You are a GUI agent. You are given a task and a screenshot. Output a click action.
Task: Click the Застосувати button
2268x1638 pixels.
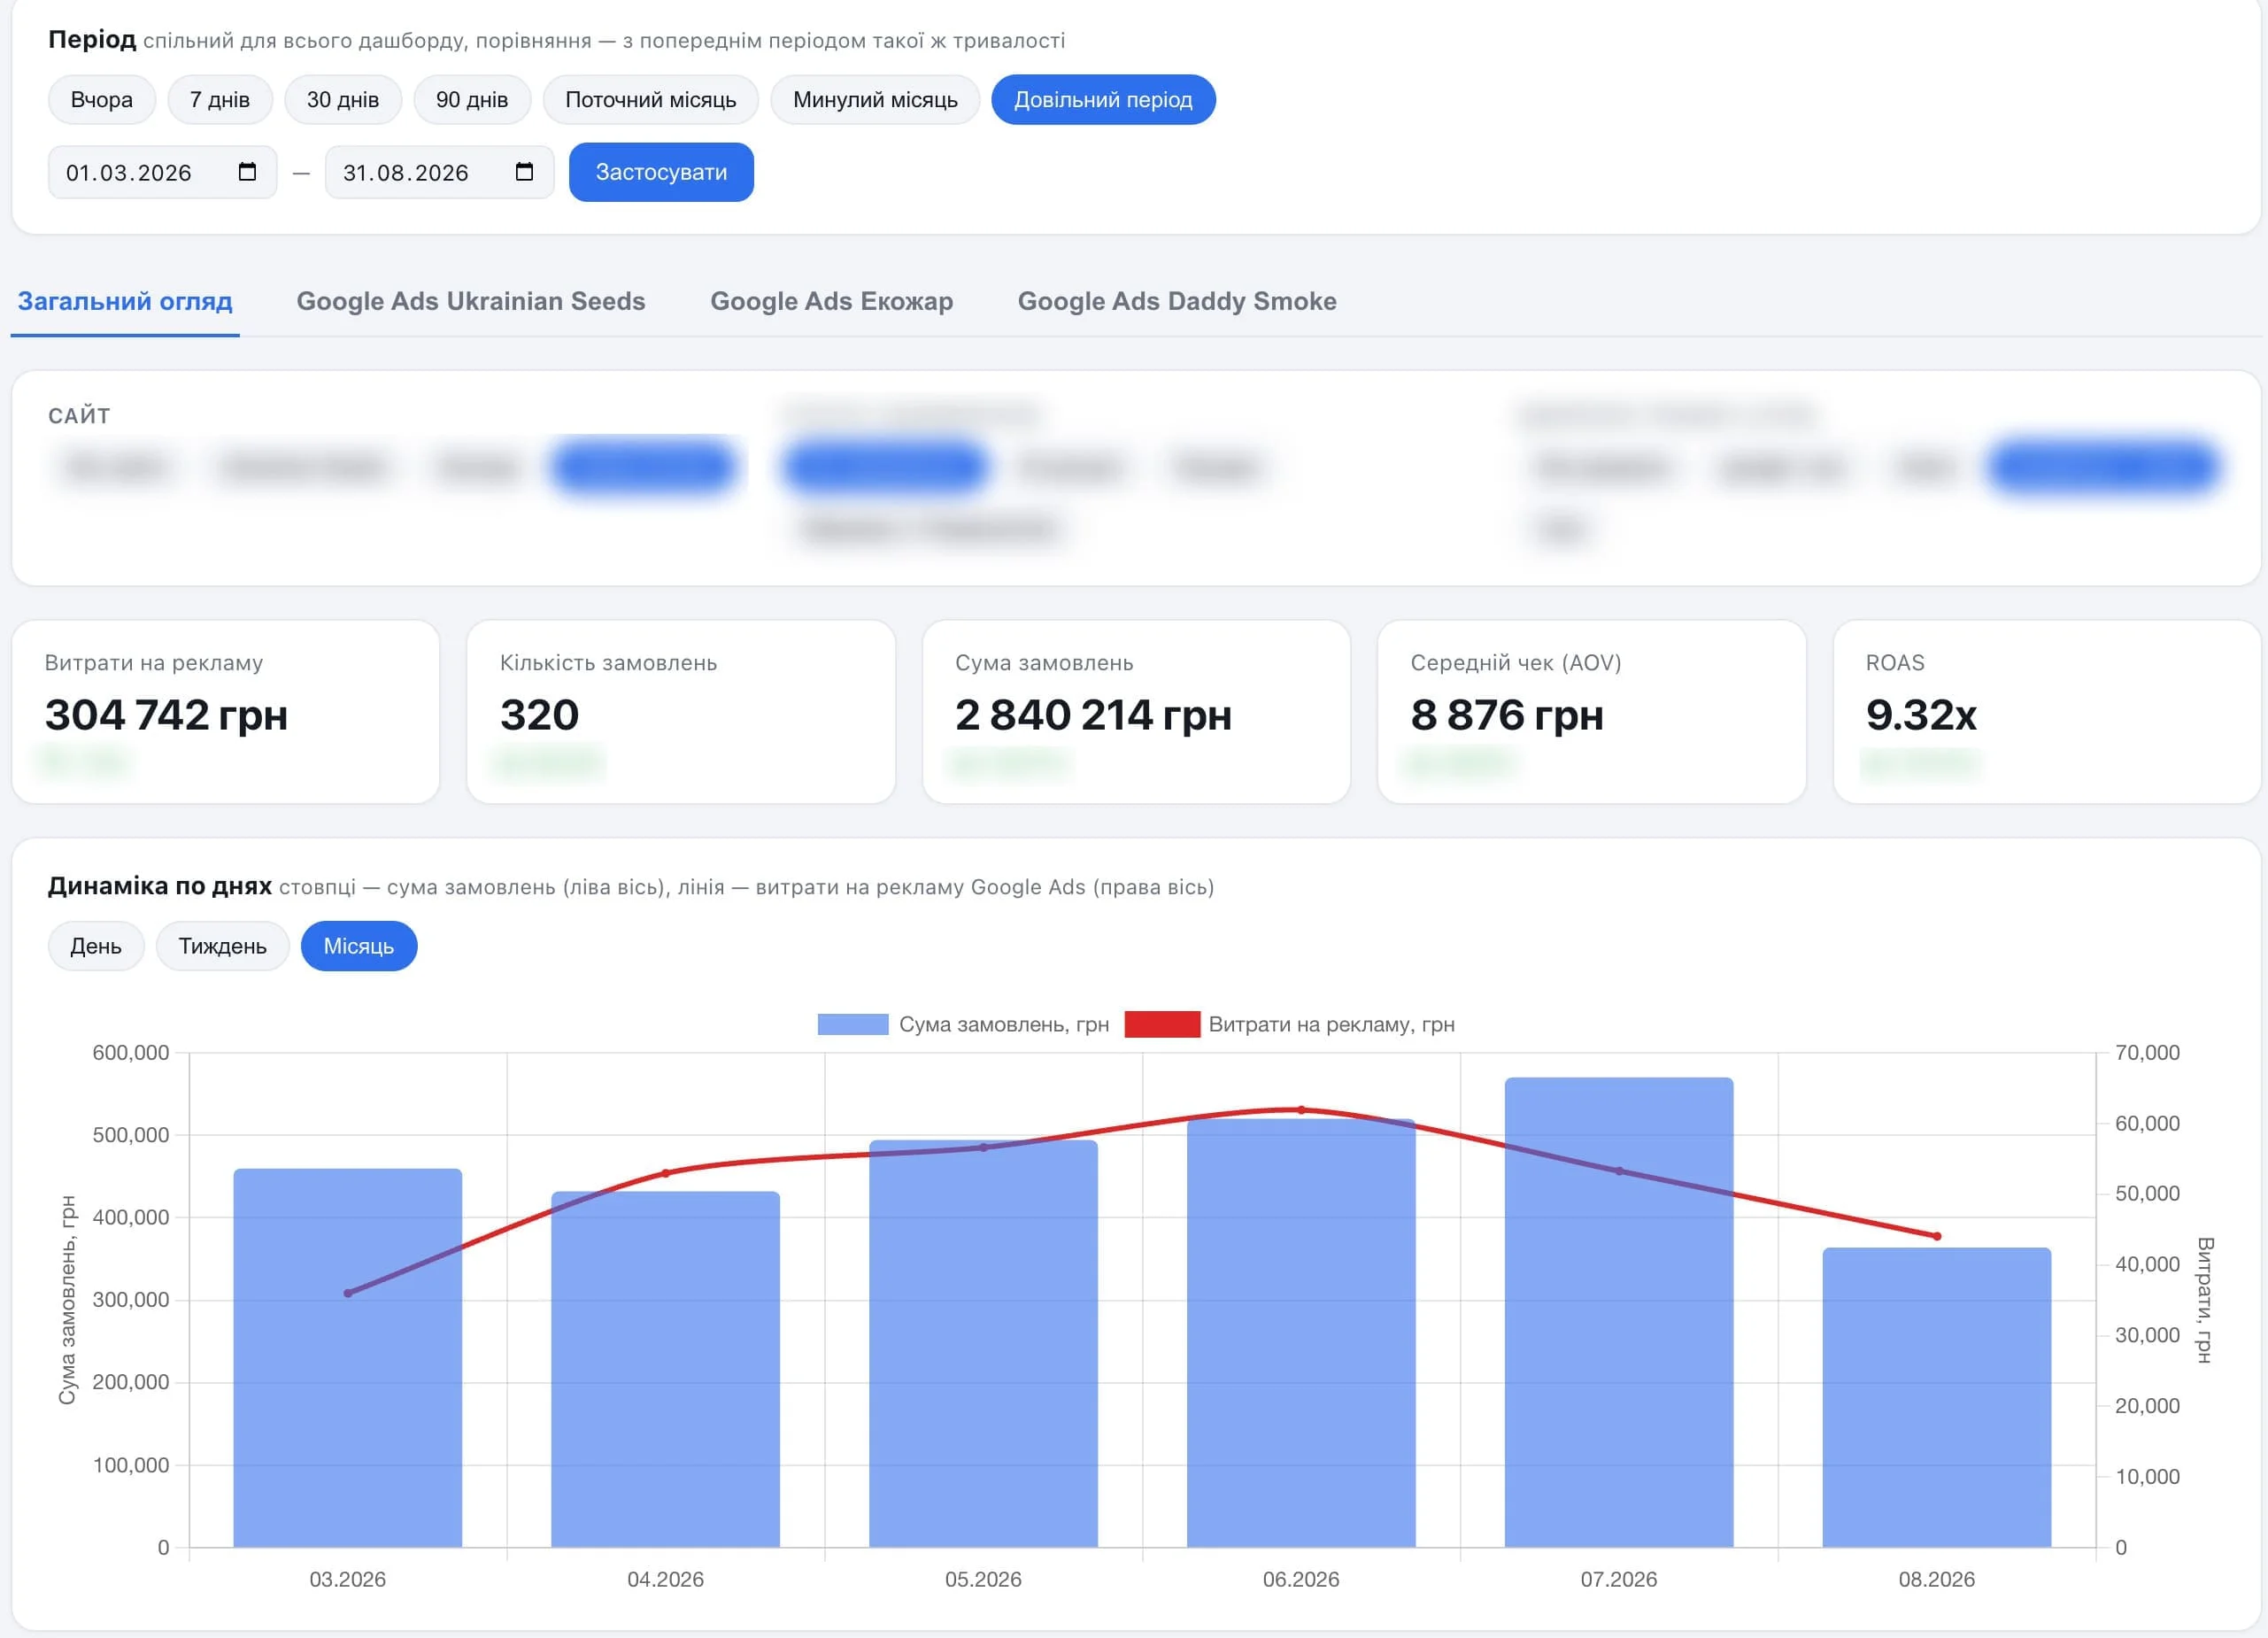pos(661,172)
